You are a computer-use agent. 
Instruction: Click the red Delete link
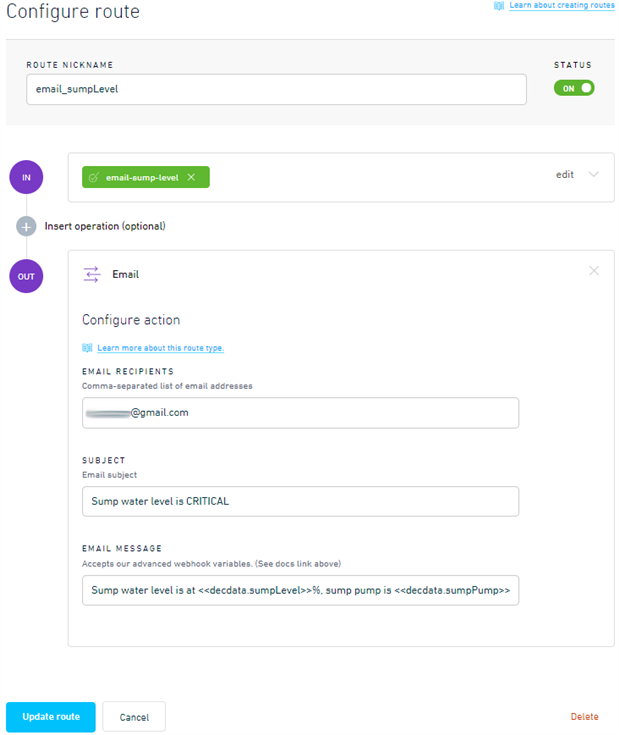coord(584,716)
